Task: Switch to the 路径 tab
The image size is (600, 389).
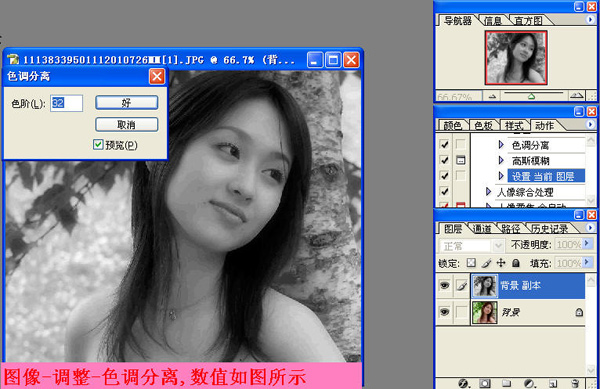Action: [x=510, y=229]
